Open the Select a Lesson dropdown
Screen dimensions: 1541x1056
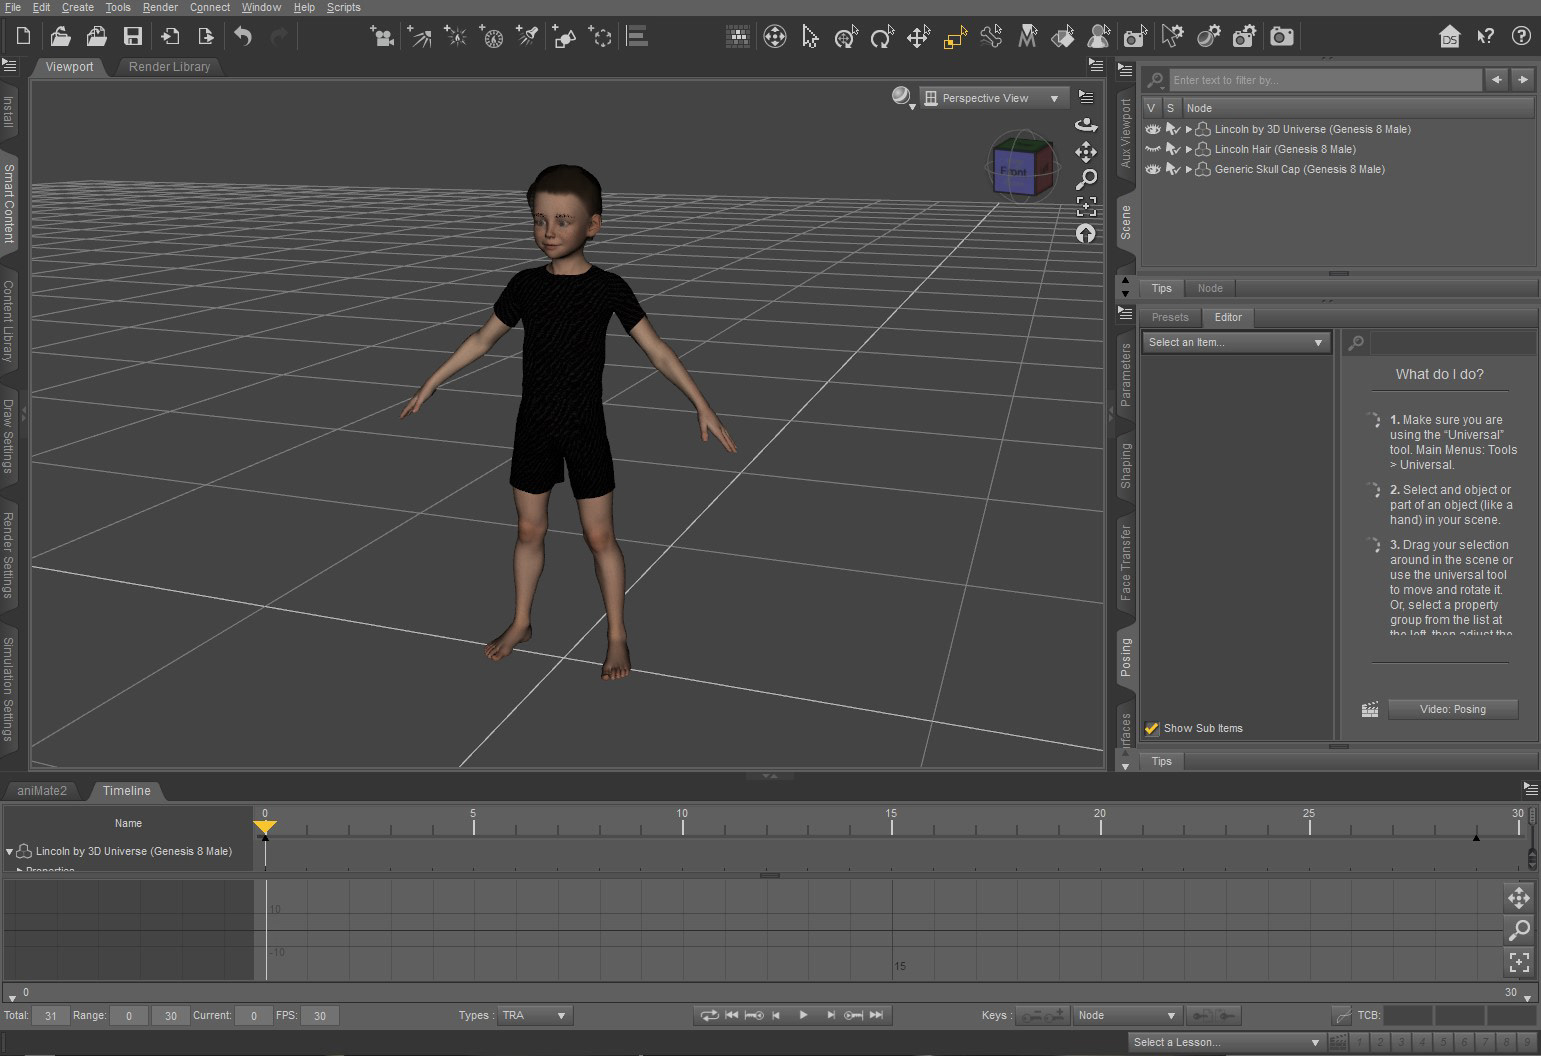(x=1226, y=1042)
